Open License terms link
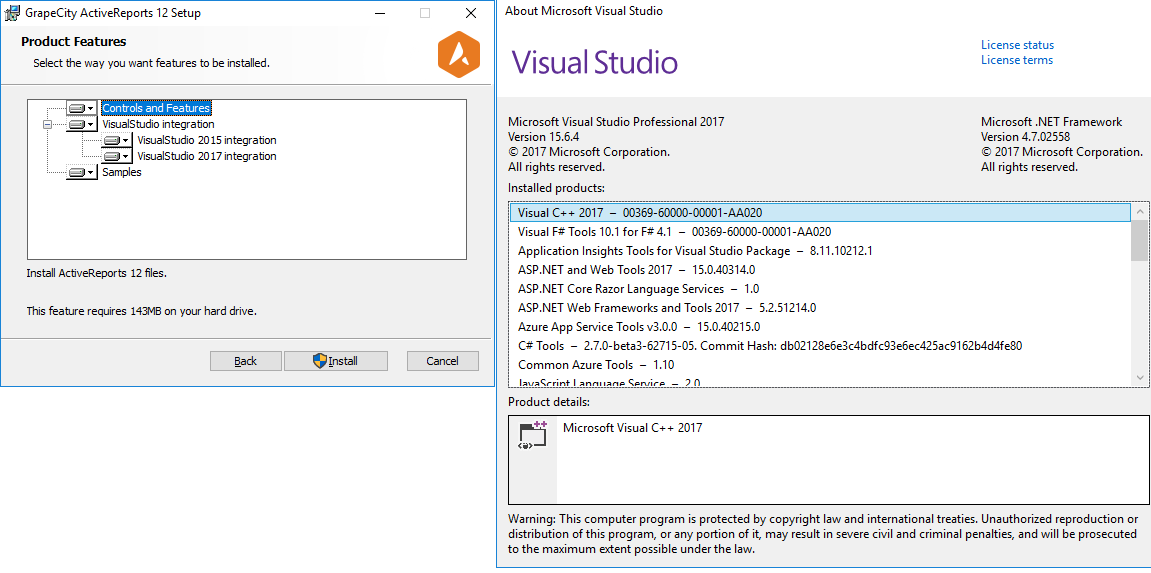1151x573 pixels. [1017, 60]
